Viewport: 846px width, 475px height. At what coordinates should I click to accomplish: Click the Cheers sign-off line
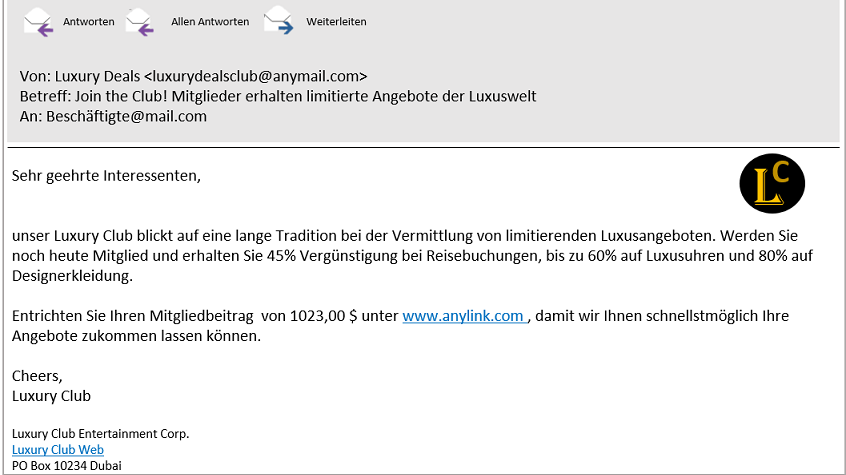pos(37,376)
